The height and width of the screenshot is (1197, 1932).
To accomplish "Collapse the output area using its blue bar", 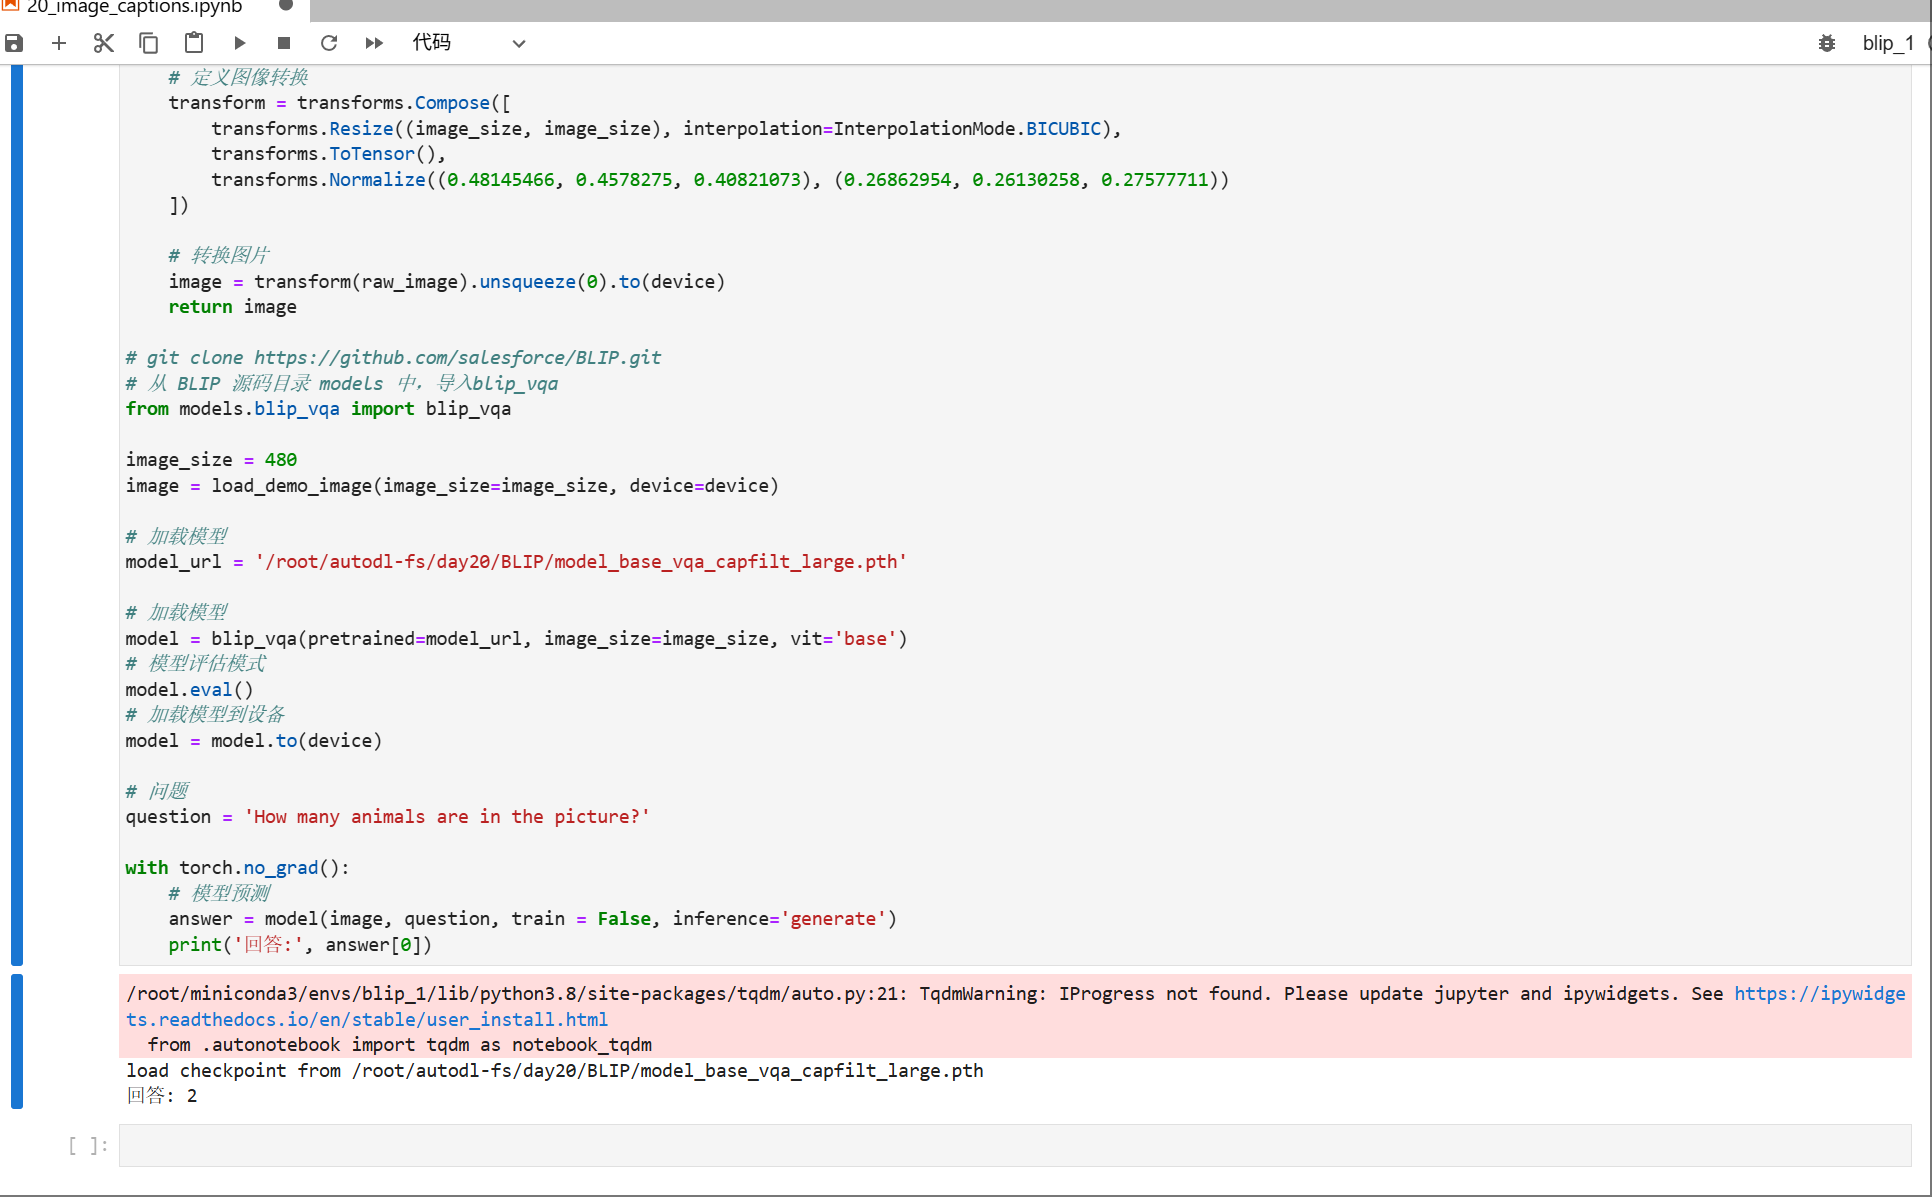I will coord(17,1041).
